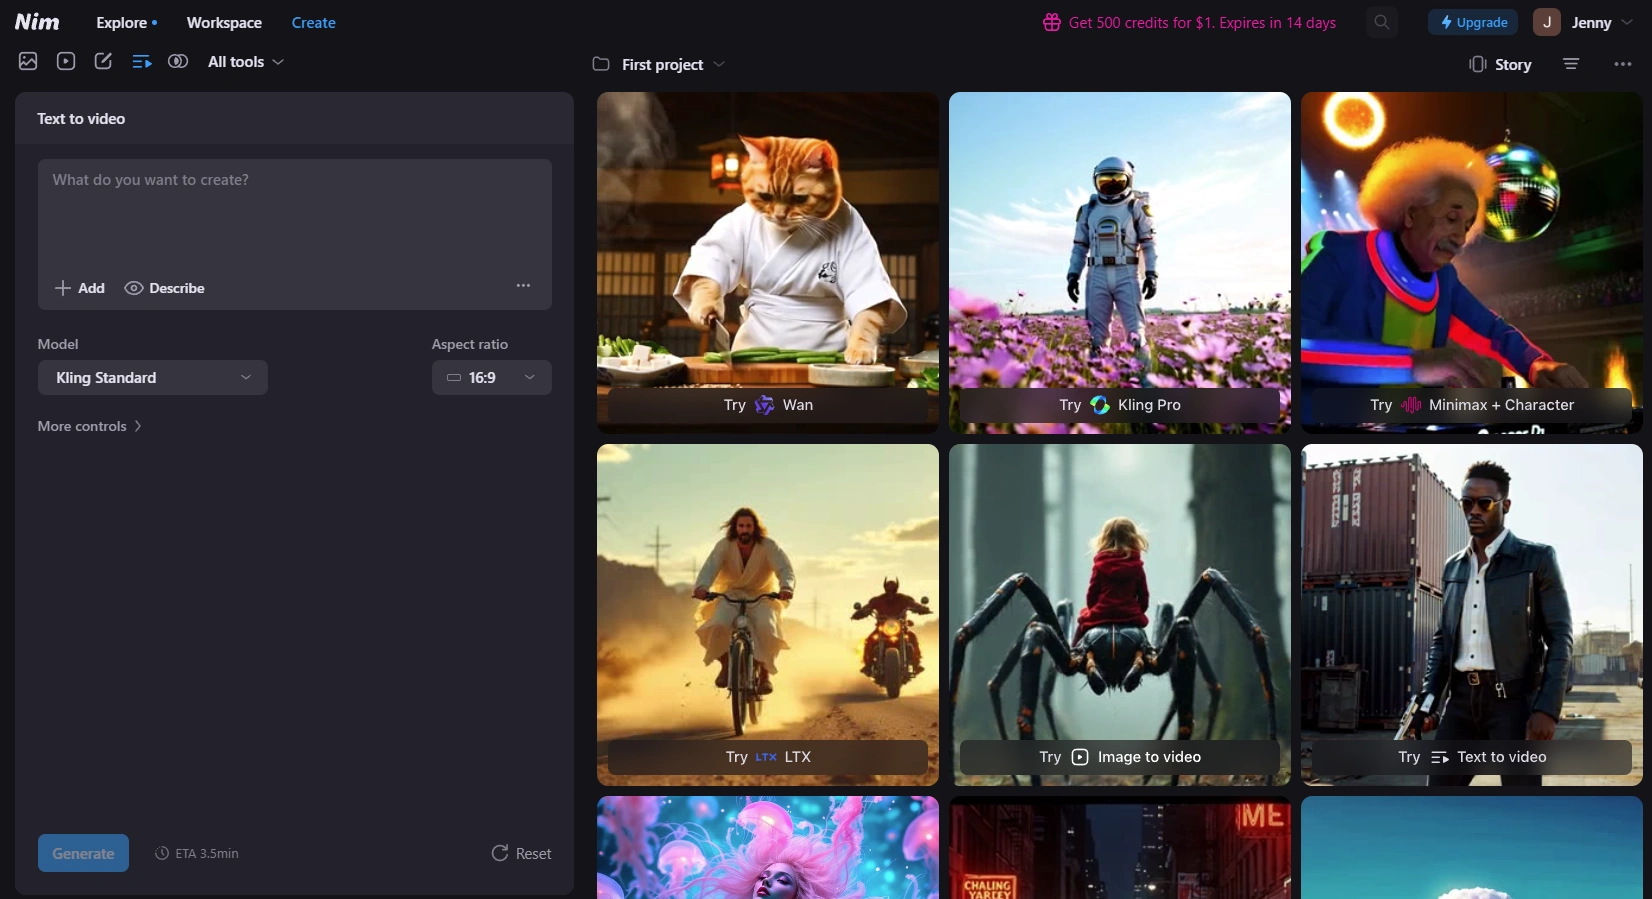Click the Upgrade button
The height and width of the screenshot is (899, 1652).
[x=1473, y=22]
